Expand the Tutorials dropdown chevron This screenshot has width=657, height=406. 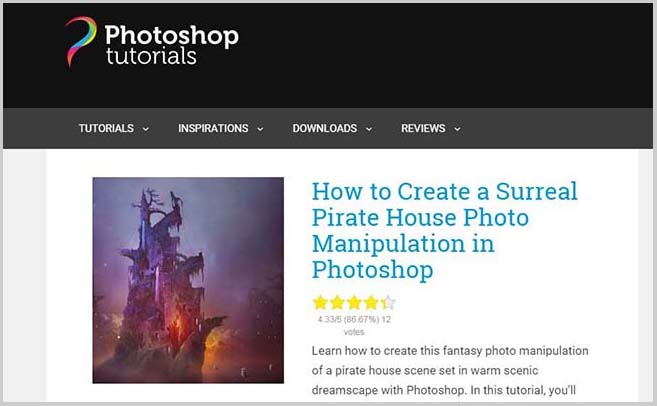(x=146, y=129)
